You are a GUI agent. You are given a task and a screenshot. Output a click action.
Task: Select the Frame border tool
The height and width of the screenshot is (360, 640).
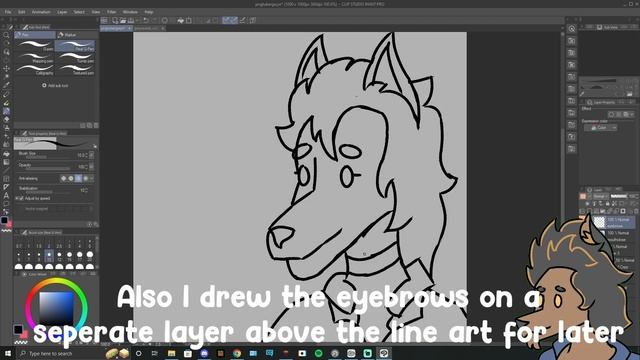point(6,179)
